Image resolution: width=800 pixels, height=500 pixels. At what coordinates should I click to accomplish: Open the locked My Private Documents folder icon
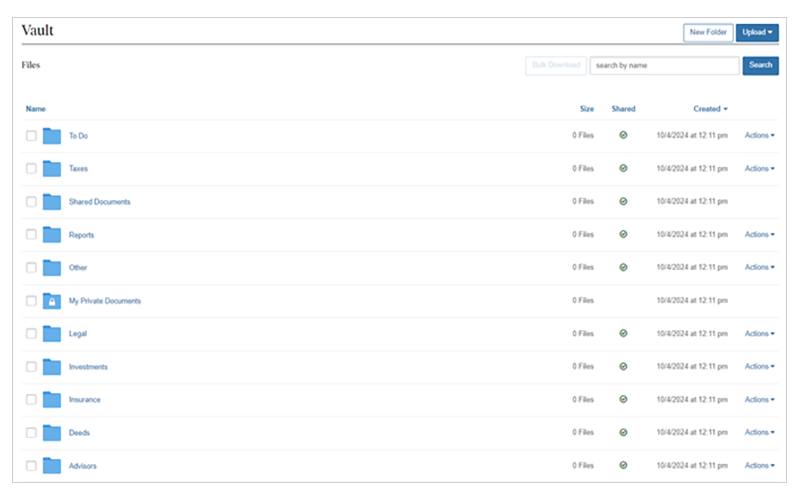coord(52,301)
